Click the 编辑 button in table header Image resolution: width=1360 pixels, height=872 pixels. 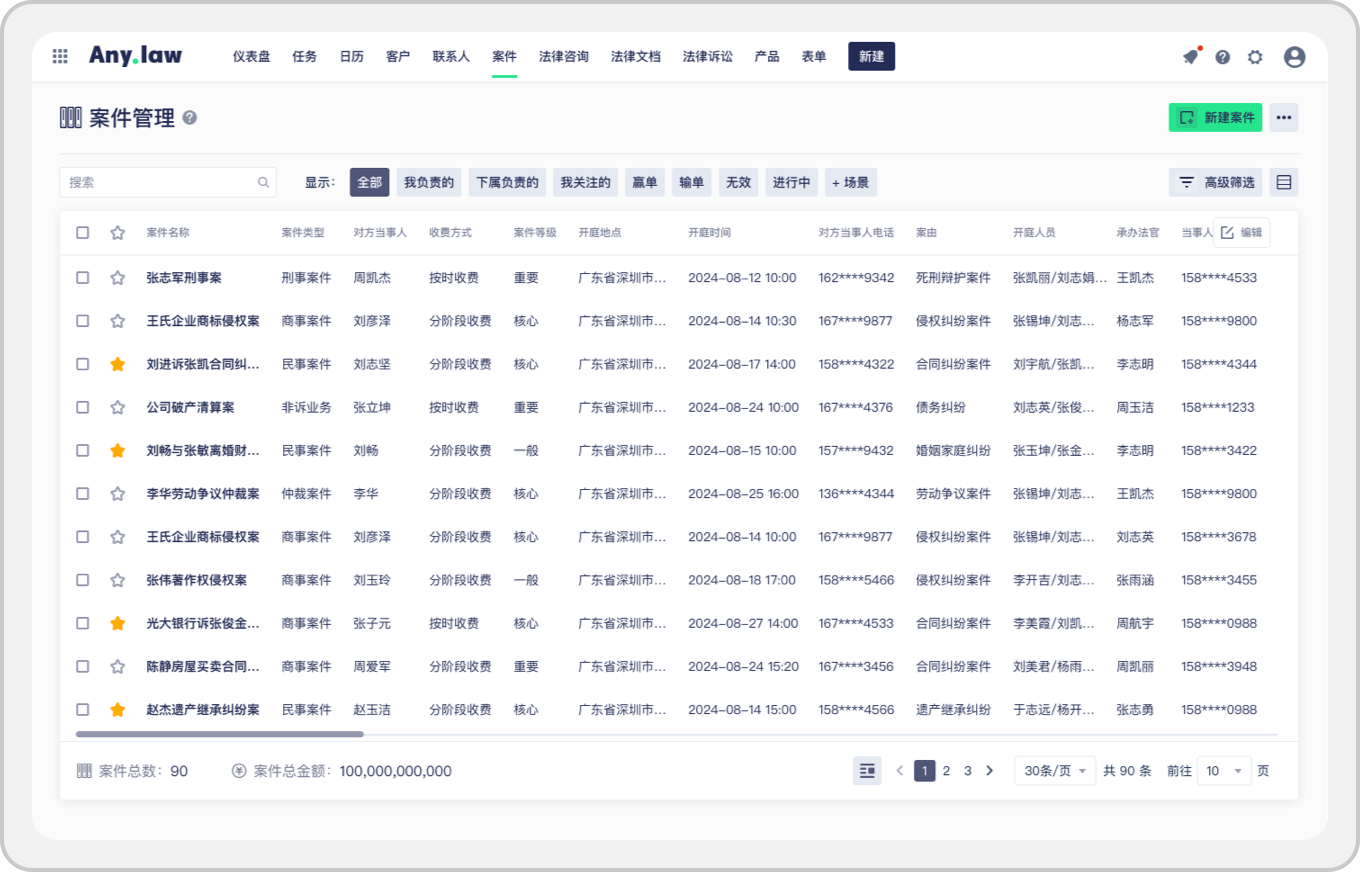click(1241, 233)
